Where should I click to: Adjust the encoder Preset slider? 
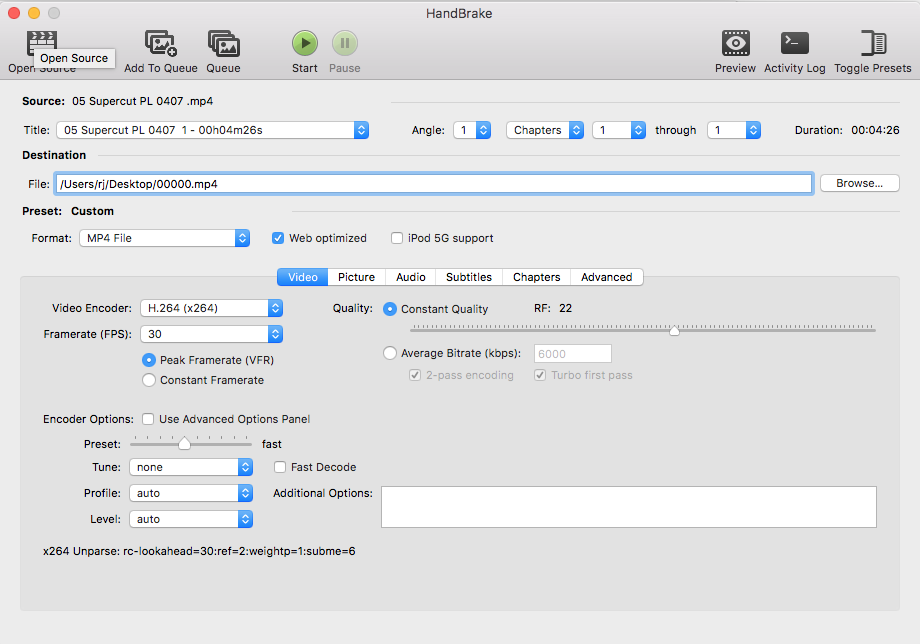pyautogui.click(x=185, y=441)
